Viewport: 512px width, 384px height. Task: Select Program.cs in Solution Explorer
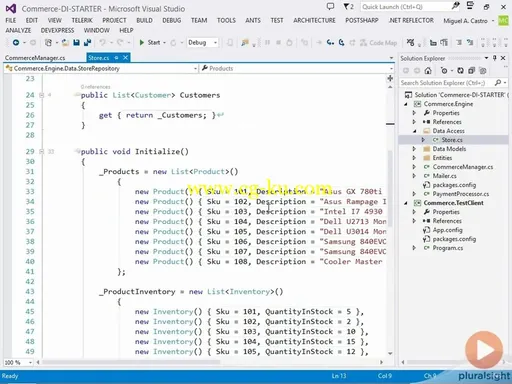[448, 248]
